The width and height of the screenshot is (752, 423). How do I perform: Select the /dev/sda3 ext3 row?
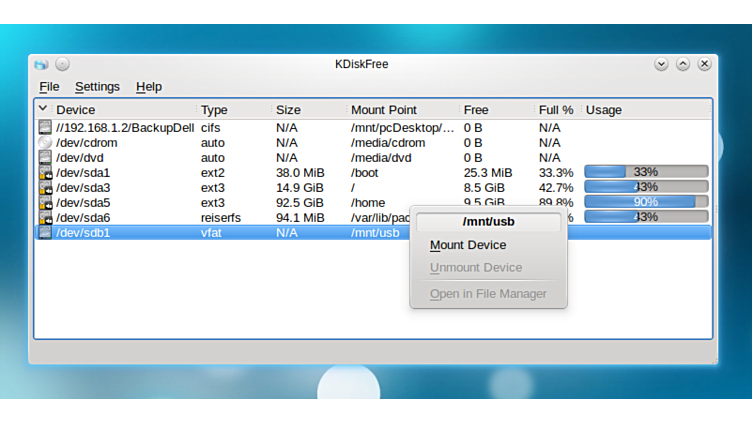(x=213, y=188)
